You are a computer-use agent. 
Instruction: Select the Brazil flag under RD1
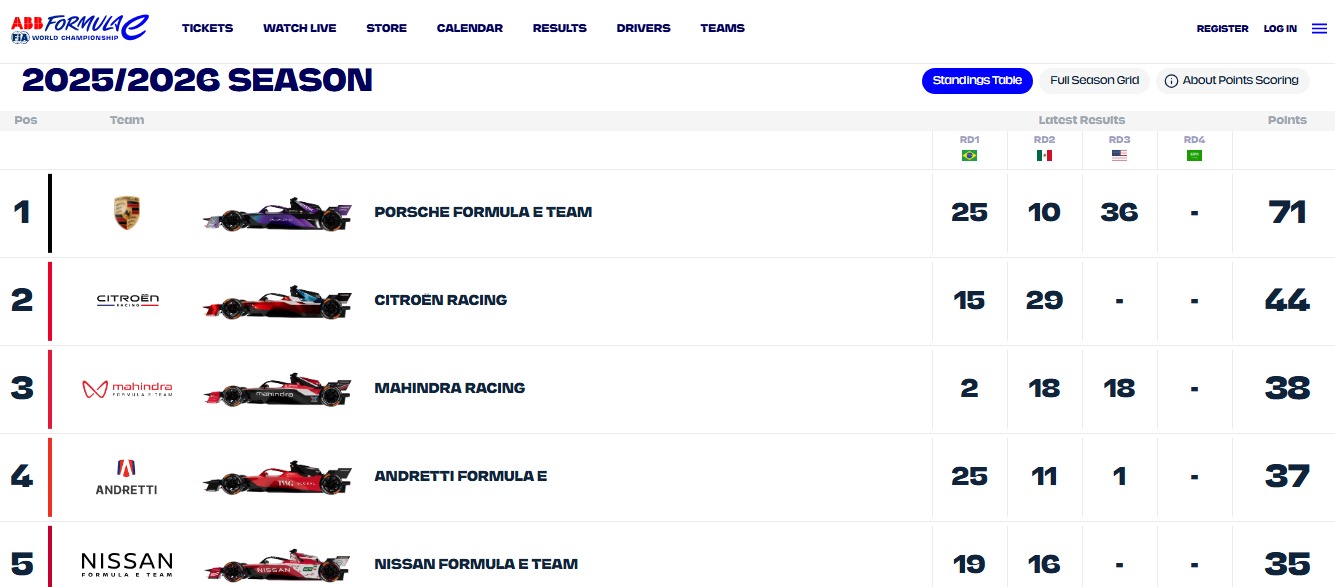(x=969, y=155)
